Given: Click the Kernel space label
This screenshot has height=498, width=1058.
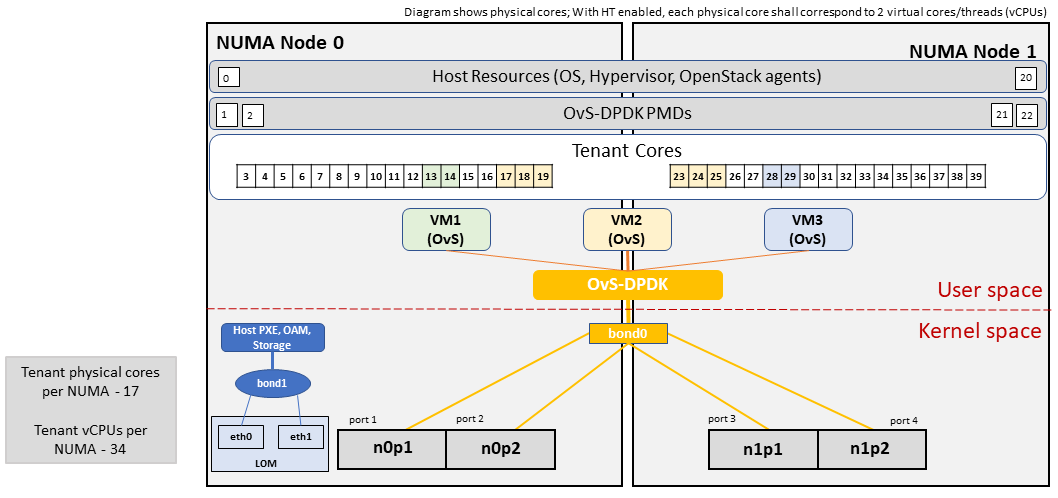Looking at the screenshot, I should click(980, 331).
